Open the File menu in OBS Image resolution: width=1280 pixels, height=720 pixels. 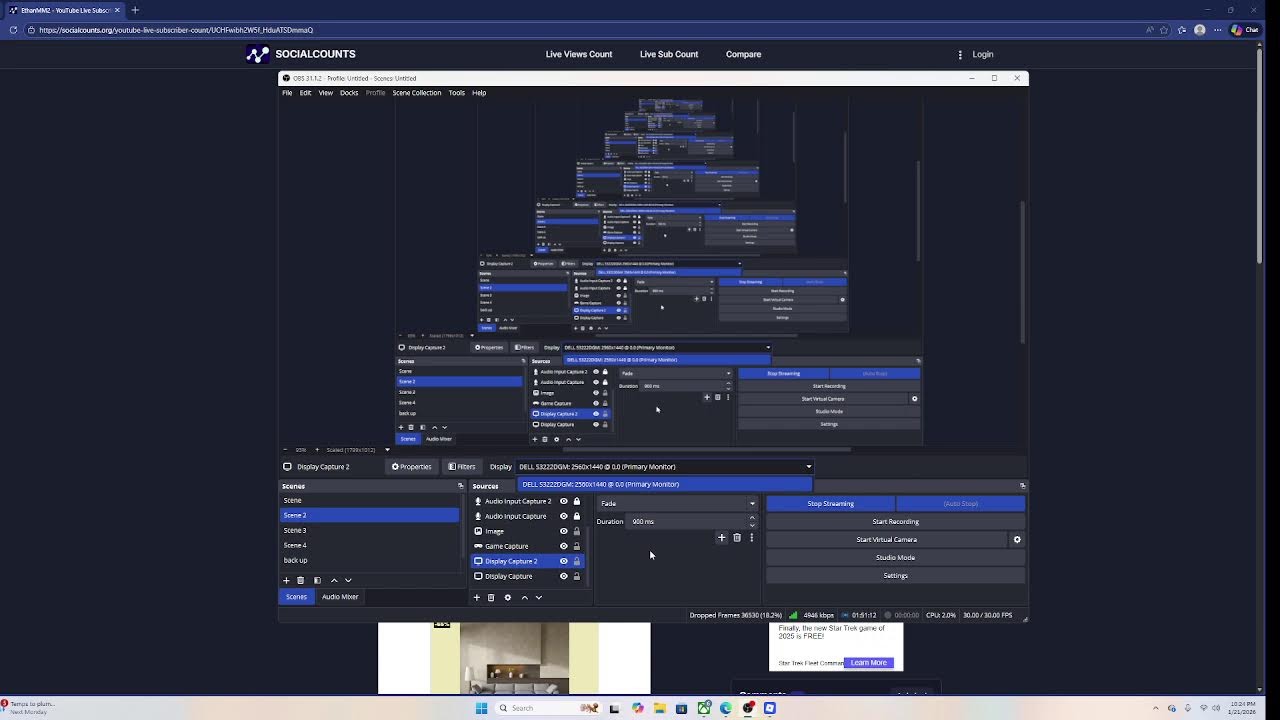click(x=287, y=93)
